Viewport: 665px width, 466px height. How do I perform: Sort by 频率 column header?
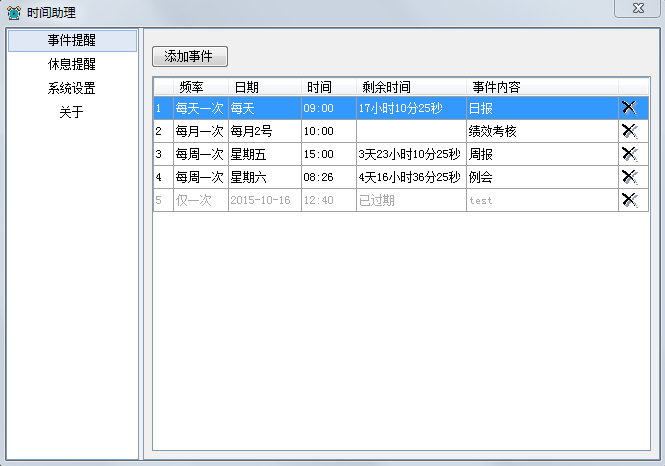201,87
